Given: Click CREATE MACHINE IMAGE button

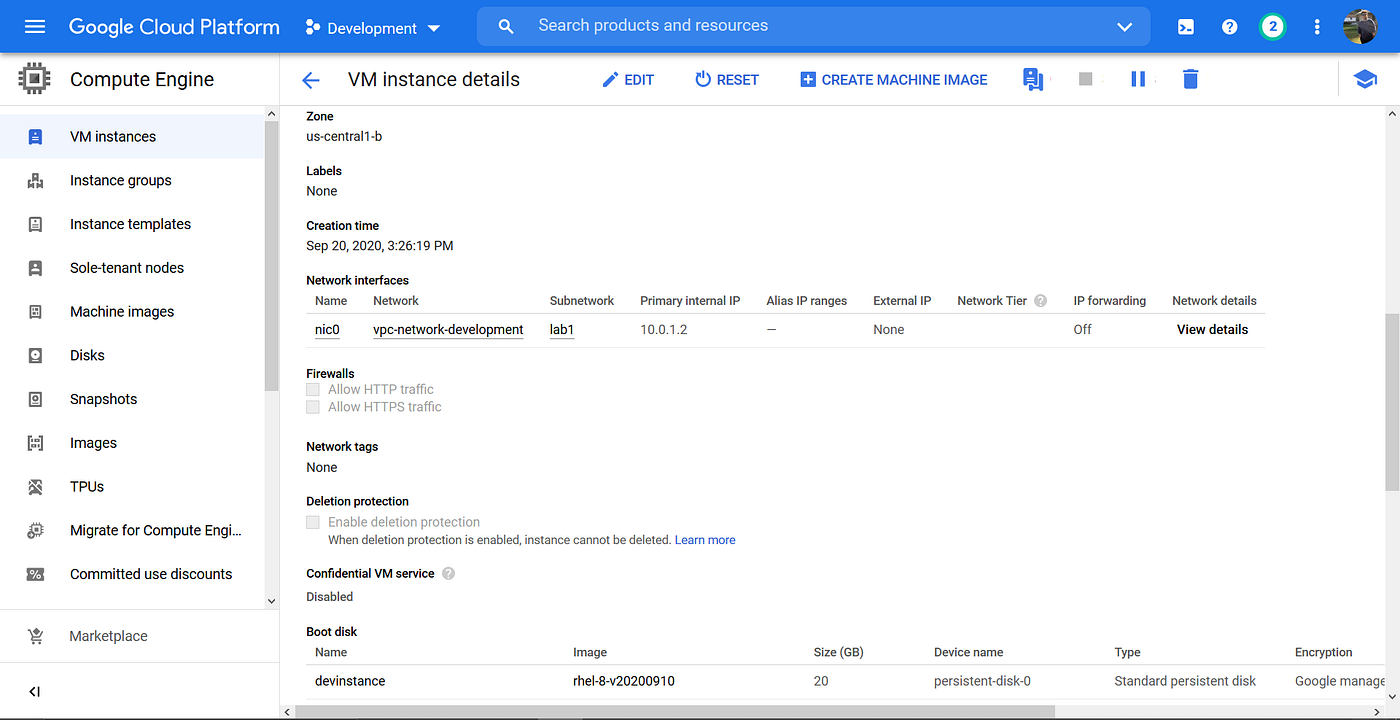Looking at the screenshot, I should (x=894, y=80).
